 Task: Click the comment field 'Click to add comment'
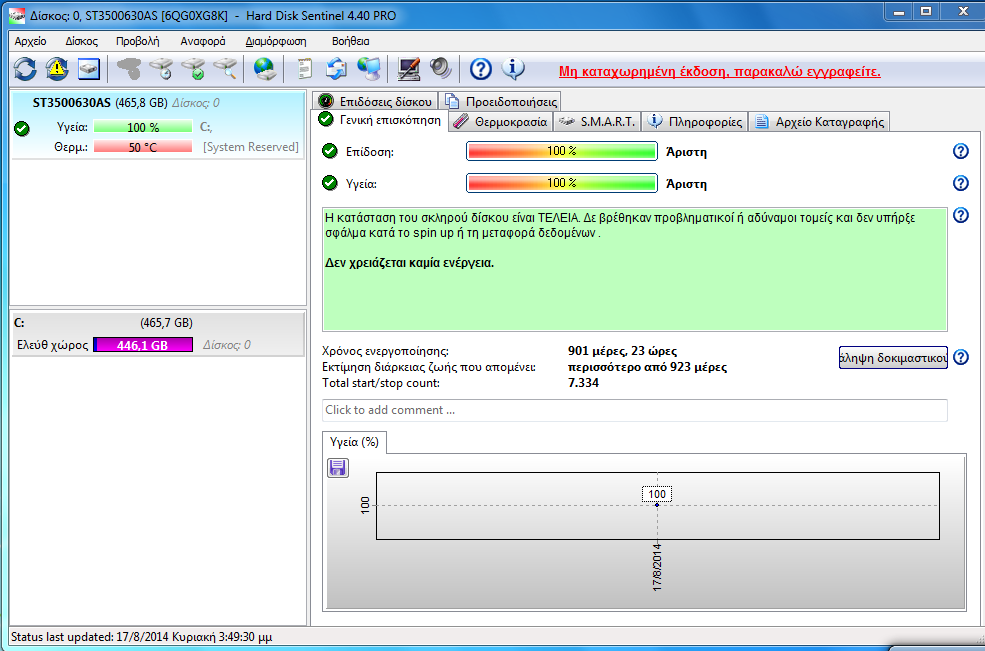pyautogui.click(x=634, y=410)
